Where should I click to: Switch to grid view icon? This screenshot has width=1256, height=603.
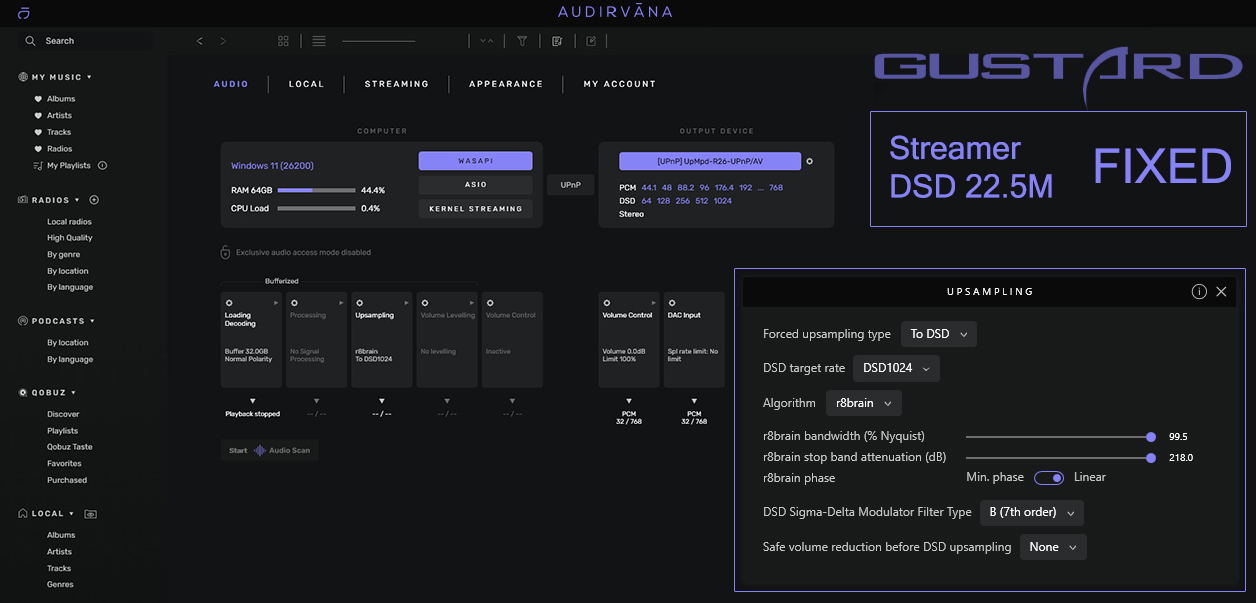(284, 41)
